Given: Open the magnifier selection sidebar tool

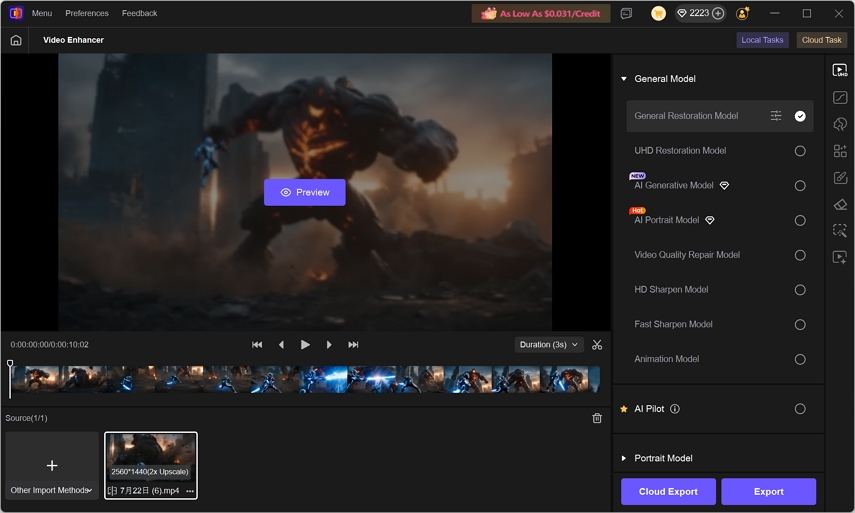Looking at the screenshot, I should [840, 230].
